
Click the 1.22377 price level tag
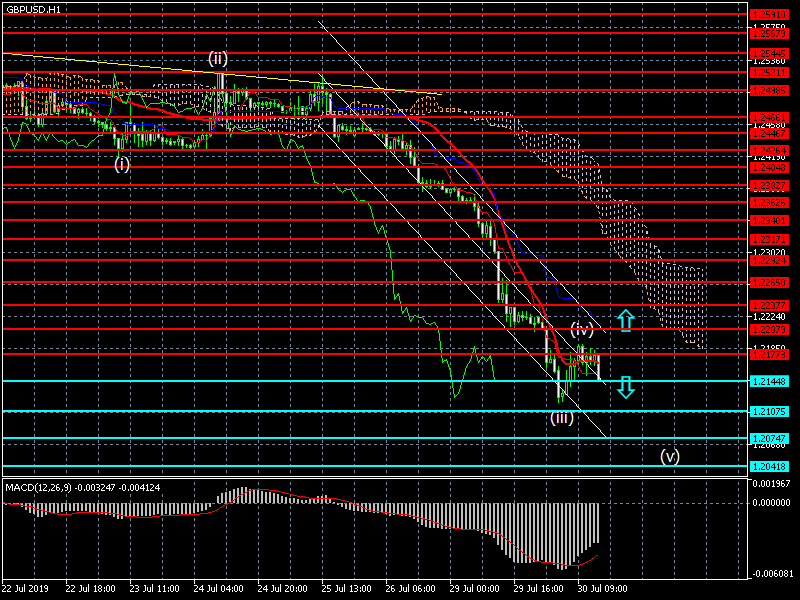coord(769,306)
